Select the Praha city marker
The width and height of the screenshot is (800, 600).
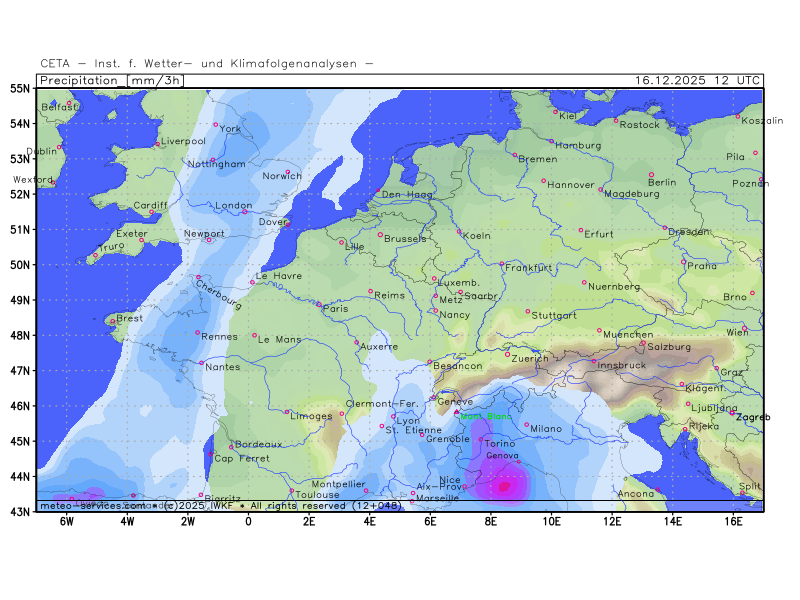pyautogui.click(x=684, y=262)
